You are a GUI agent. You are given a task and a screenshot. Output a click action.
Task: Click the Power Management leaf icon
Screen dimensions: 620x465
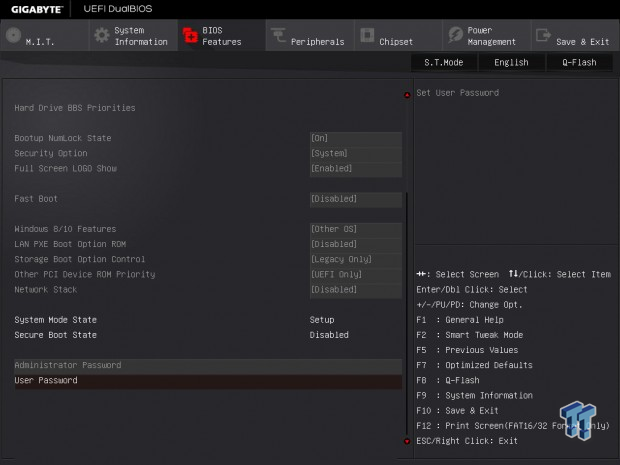[455, 35]
